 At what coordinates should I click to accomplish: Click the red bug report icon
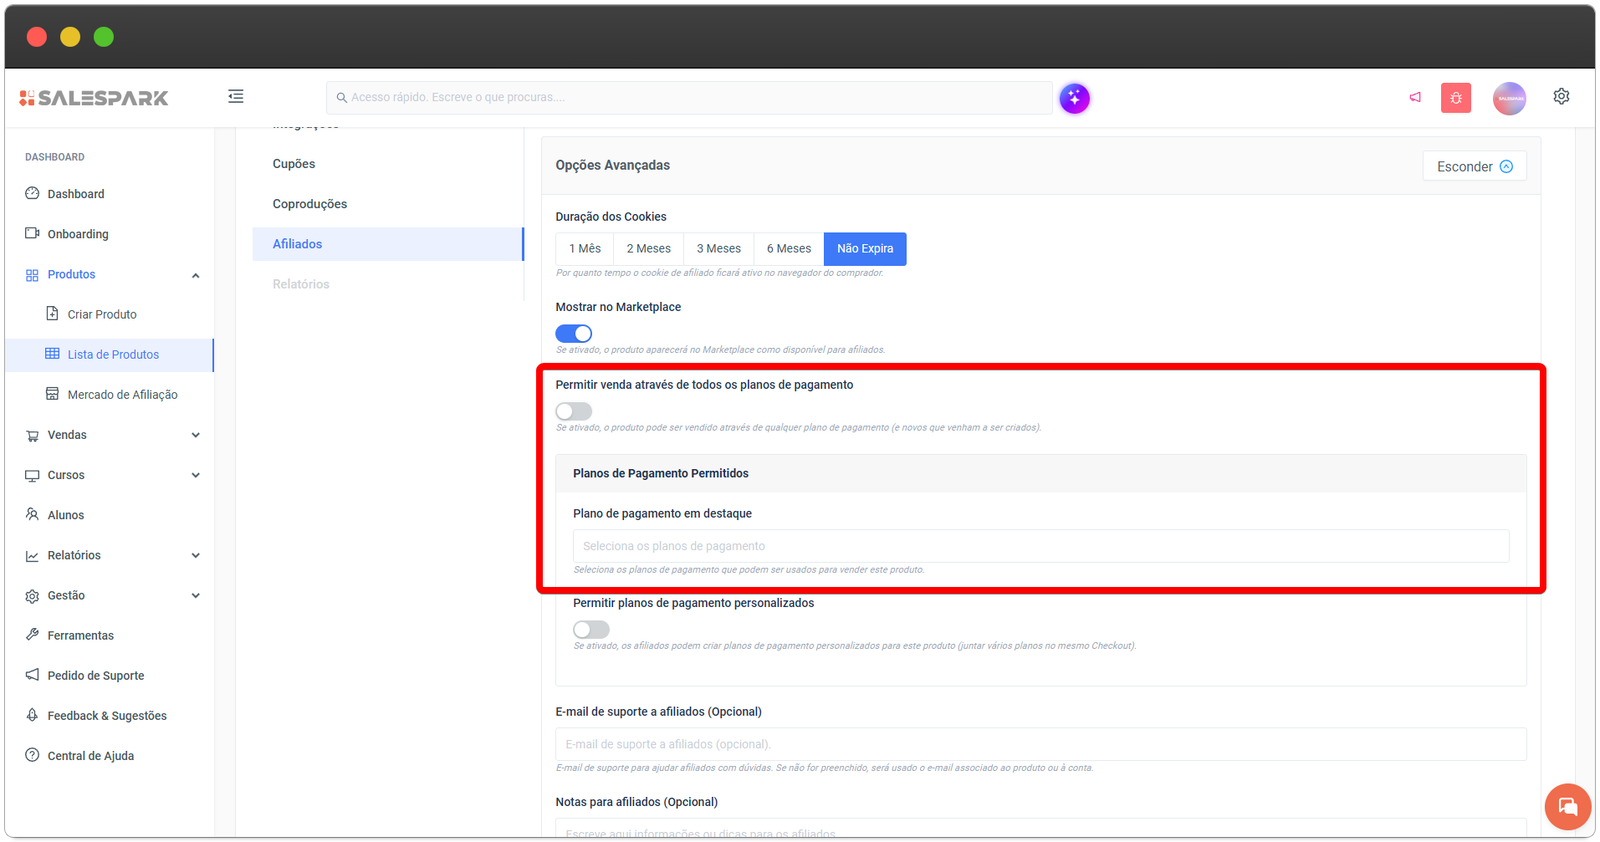[x=1455, y=98]
